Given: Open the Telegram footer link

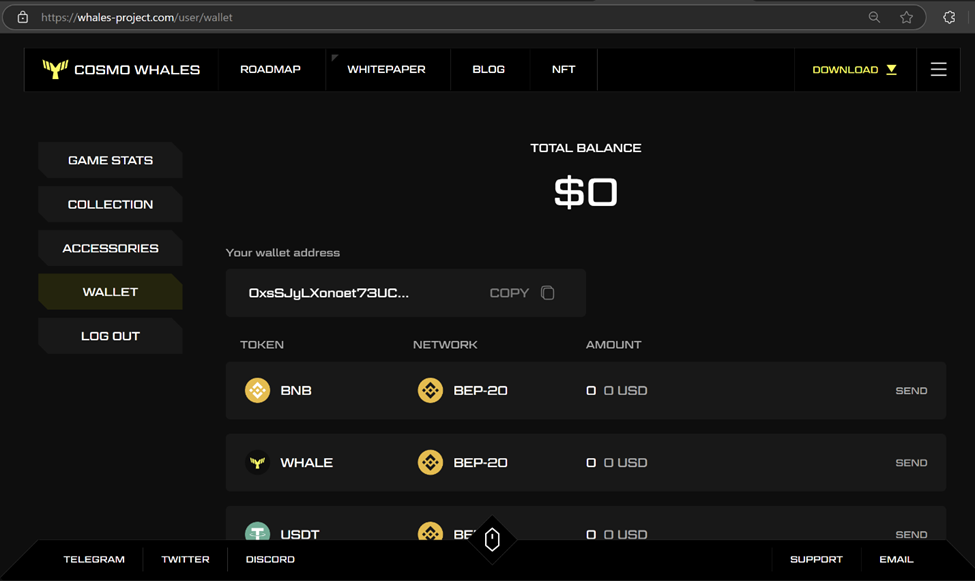Looking at the screenshot, I should 94,559.
